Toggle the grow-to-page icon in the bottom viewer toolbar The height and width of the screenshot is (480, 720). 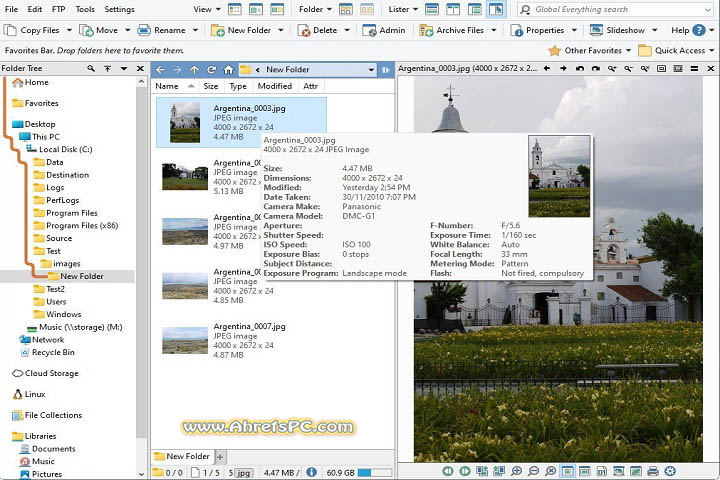point(585,471)
